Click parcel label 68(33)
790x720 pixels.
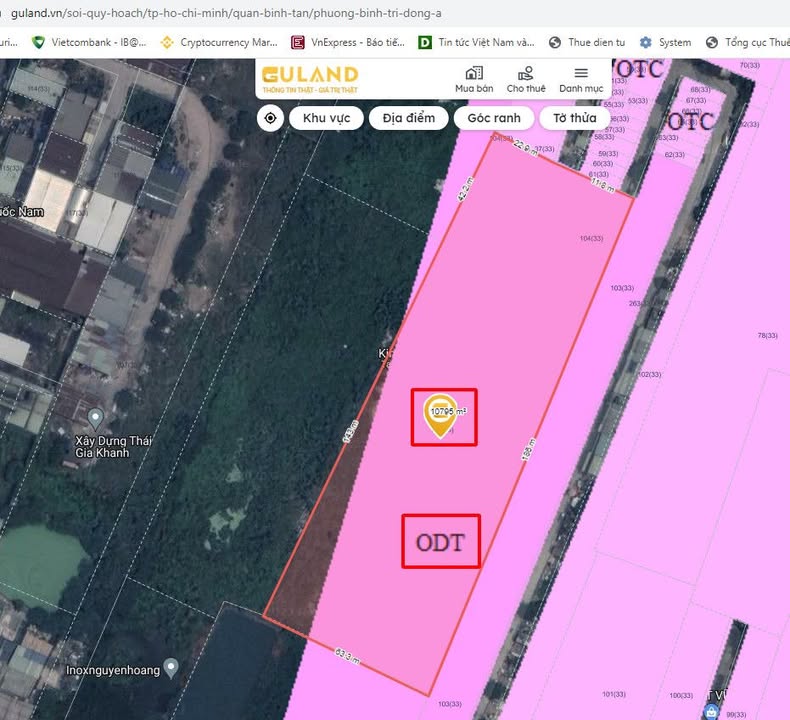(x=700, y=89)
